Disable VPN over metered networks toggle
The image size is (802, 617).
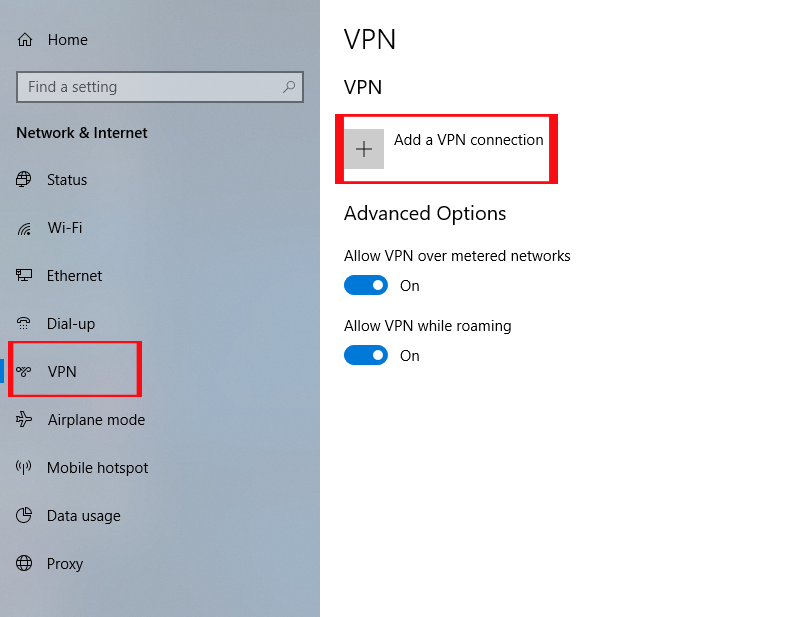[x=366, y=285]
